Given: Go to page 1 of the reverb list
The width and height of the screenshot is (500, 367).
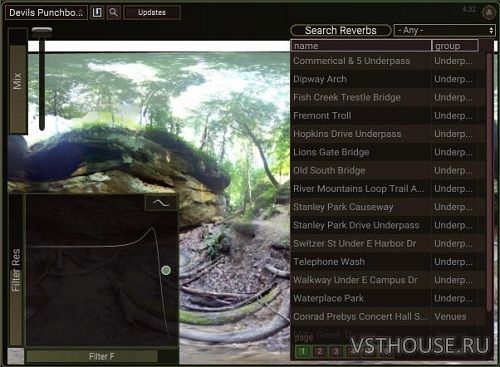Looking at the screenshot, I should [303, 351].
